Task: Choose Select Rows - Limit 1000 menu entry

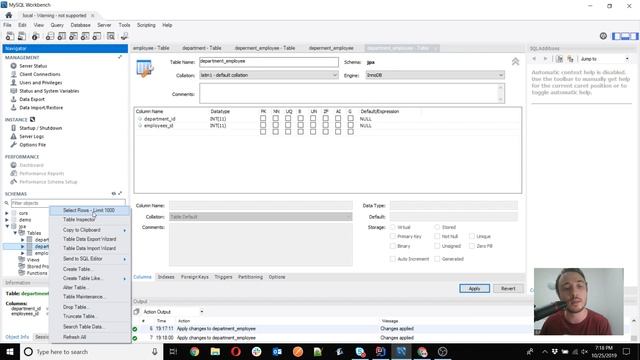Action: click(x=90, y=210)
